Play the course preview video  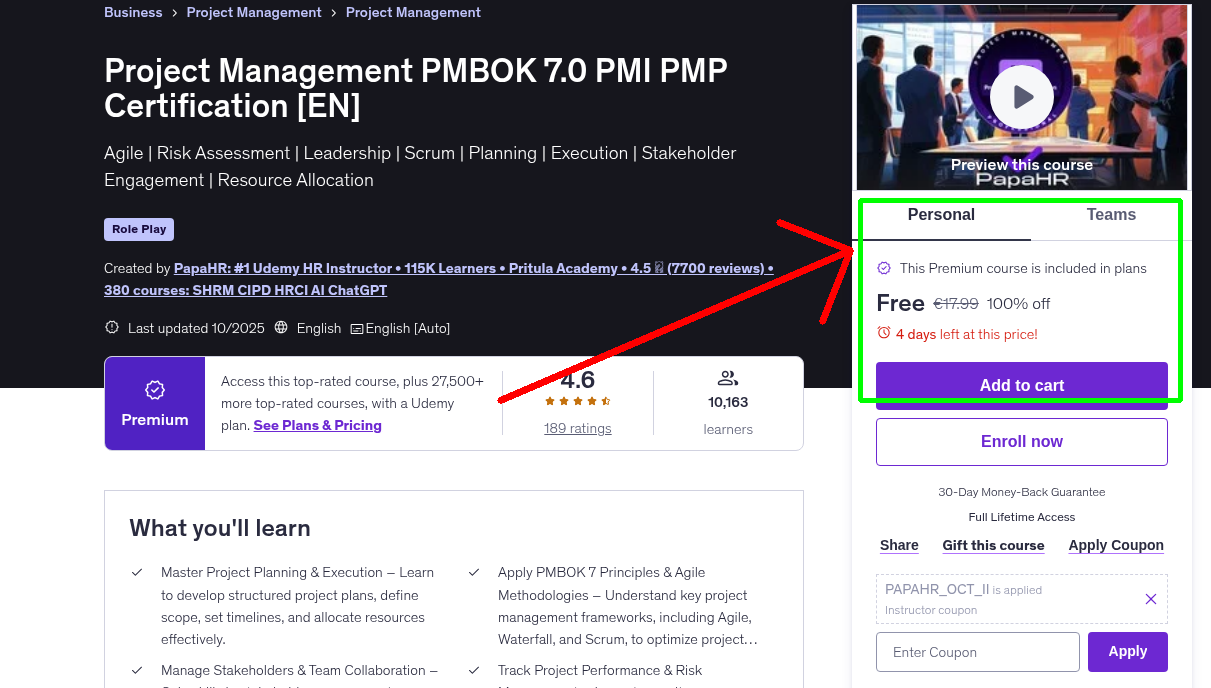coord(1021,97)
